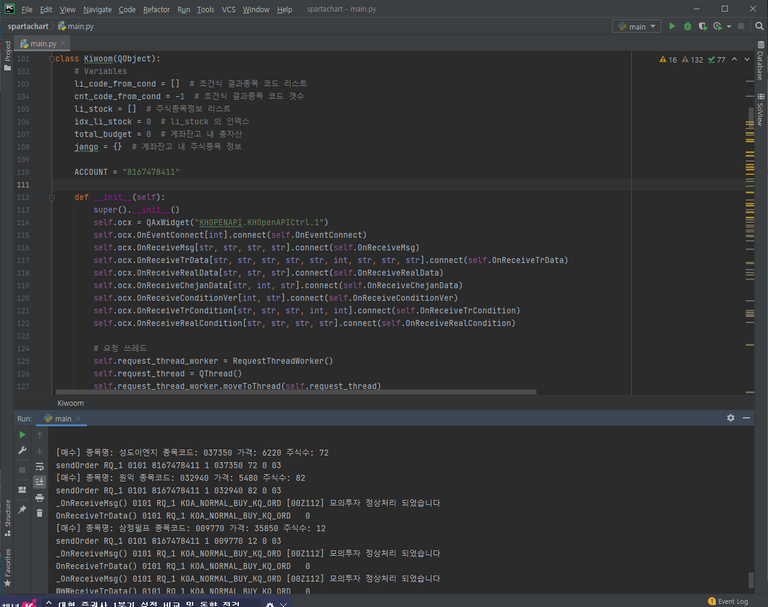Toggle pin tab in Run panel

[22, 510]
